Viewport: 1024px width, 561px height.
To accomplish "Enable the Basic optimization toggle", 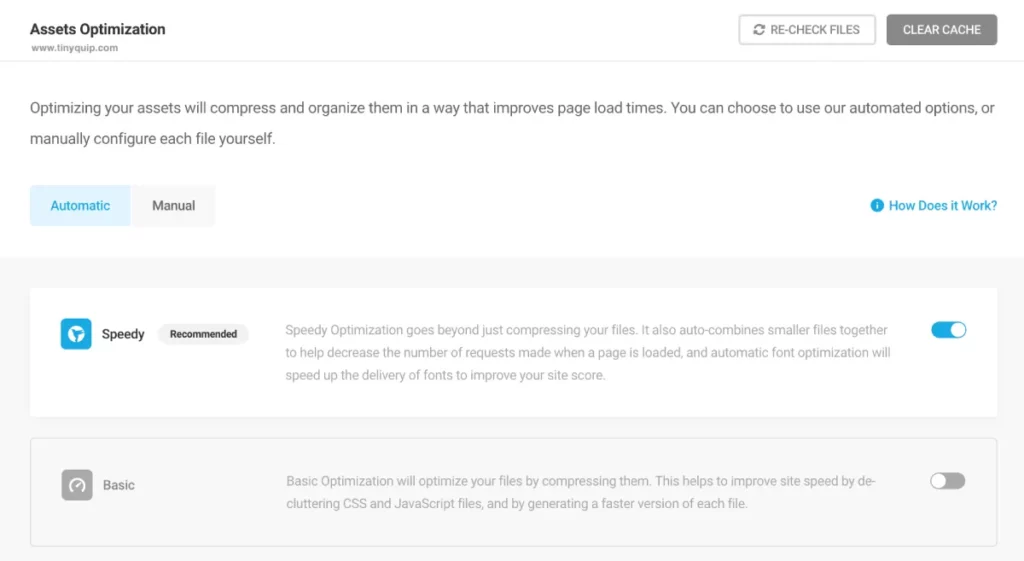I will point(948,481).
